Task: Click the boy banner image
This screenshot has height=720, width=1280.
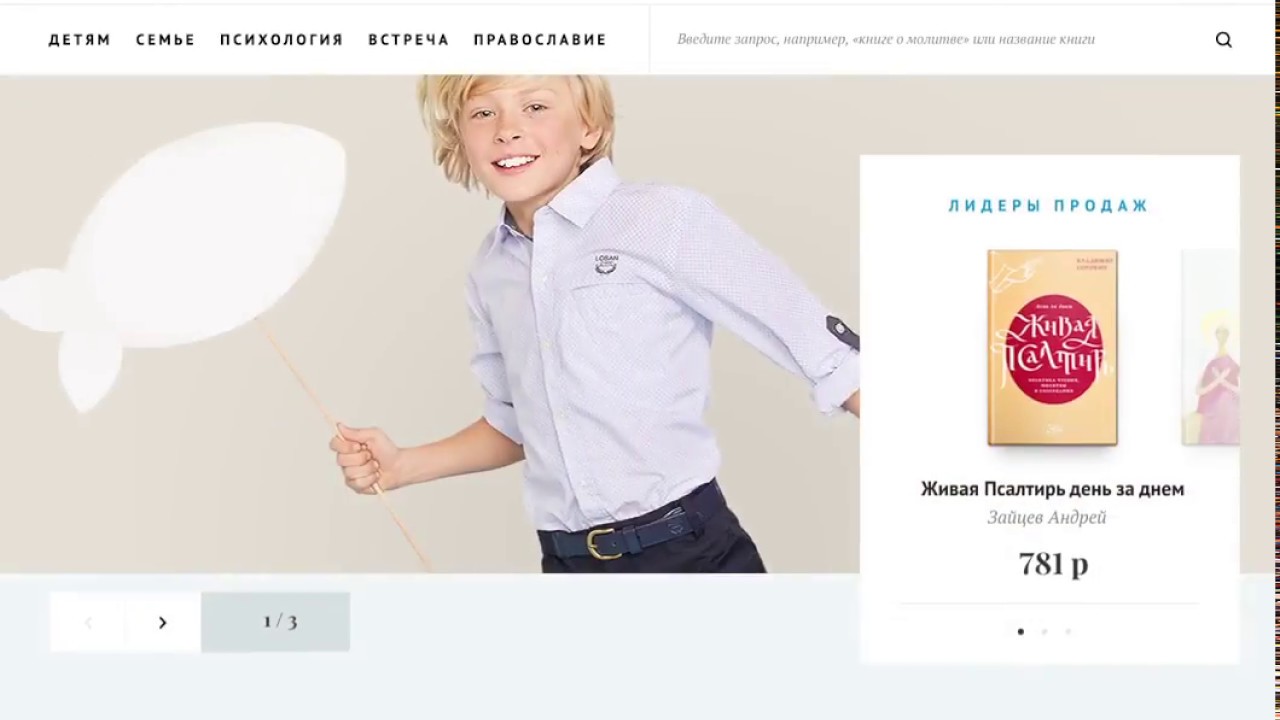Action: pyautogui.click(x=430, y=324)
